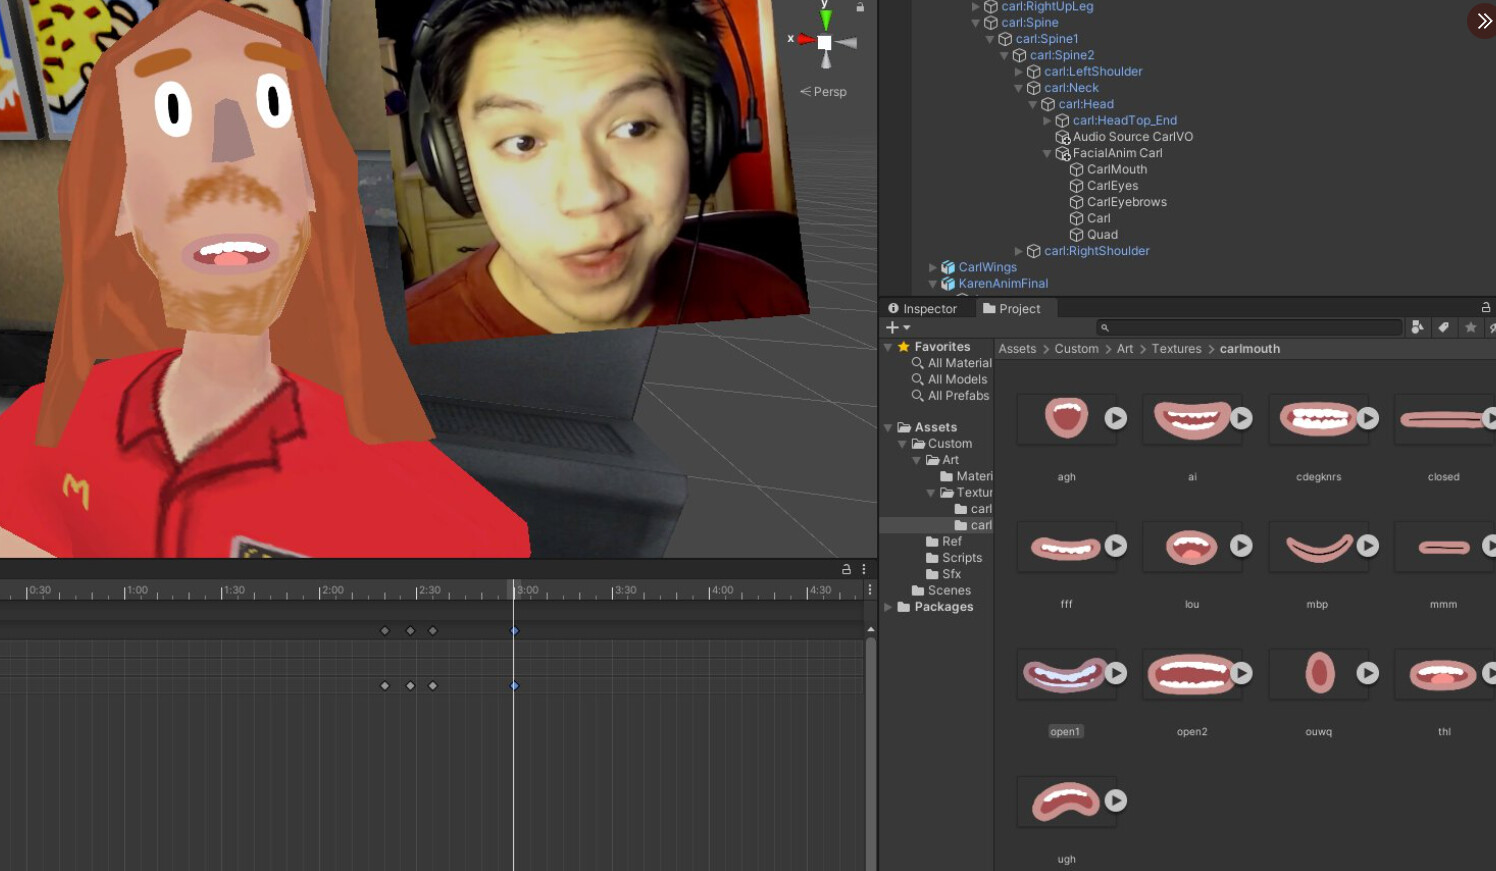This screenshot has width=1496, height=871.
Task: Click Textures in the breadcrumb path
Action: tap(1176, 349)
